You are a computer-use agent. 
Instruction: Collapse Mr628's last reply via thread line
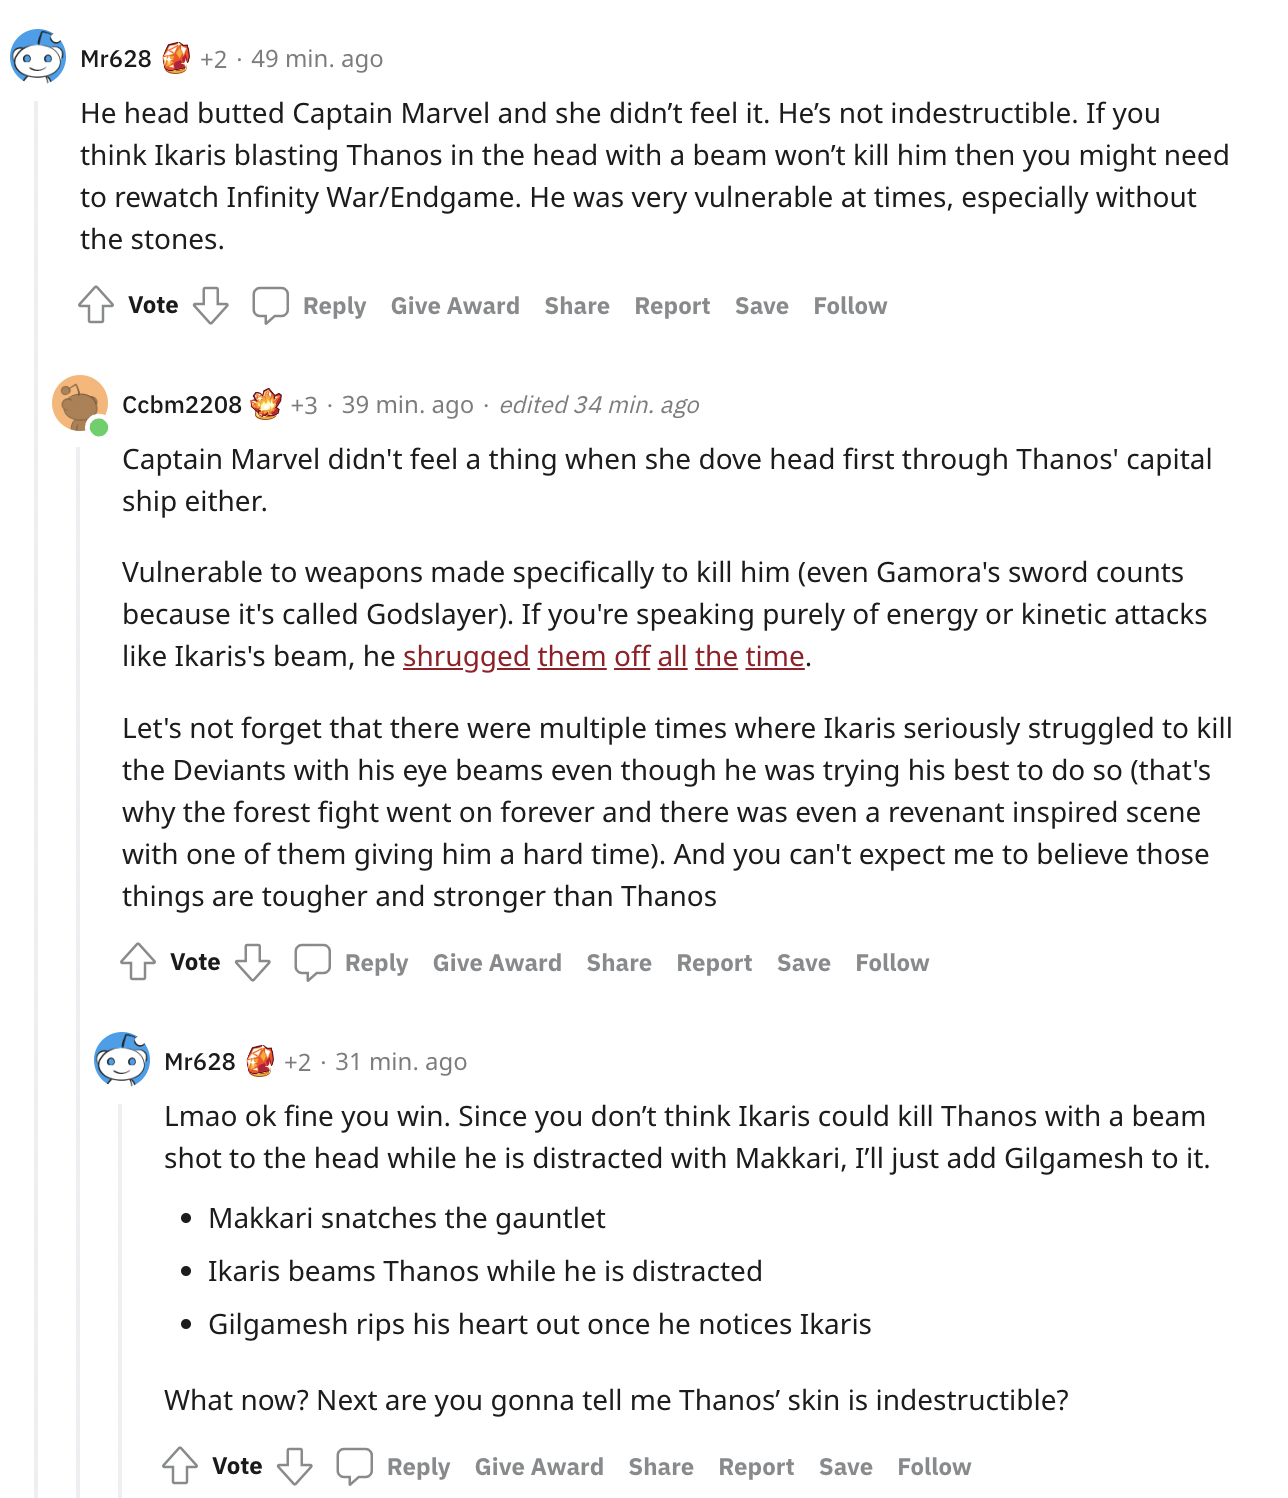click(x=121, y=1300)
